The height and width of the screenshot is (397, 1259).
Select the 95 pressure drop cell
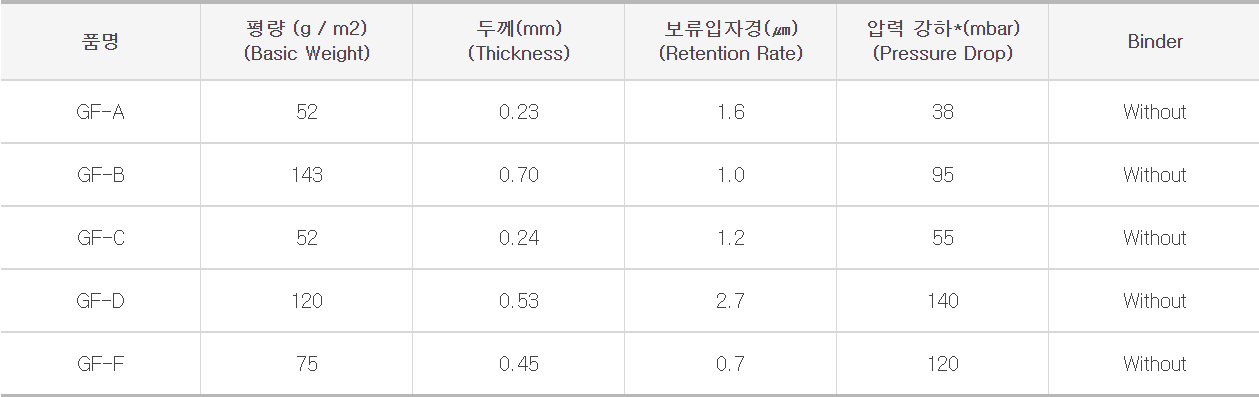coord(942,175)
